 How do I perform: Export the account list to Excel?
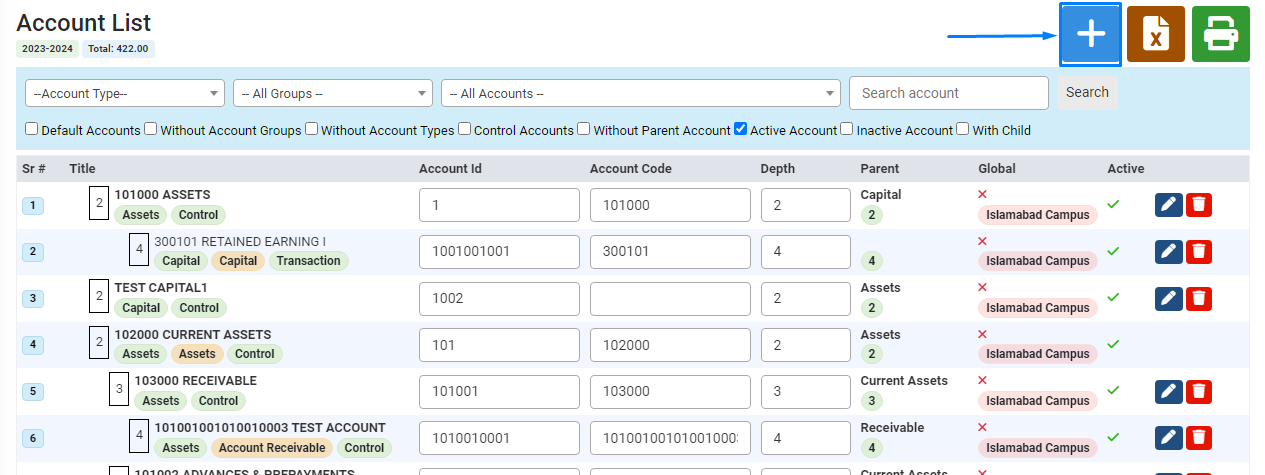tap(1155, 35)
